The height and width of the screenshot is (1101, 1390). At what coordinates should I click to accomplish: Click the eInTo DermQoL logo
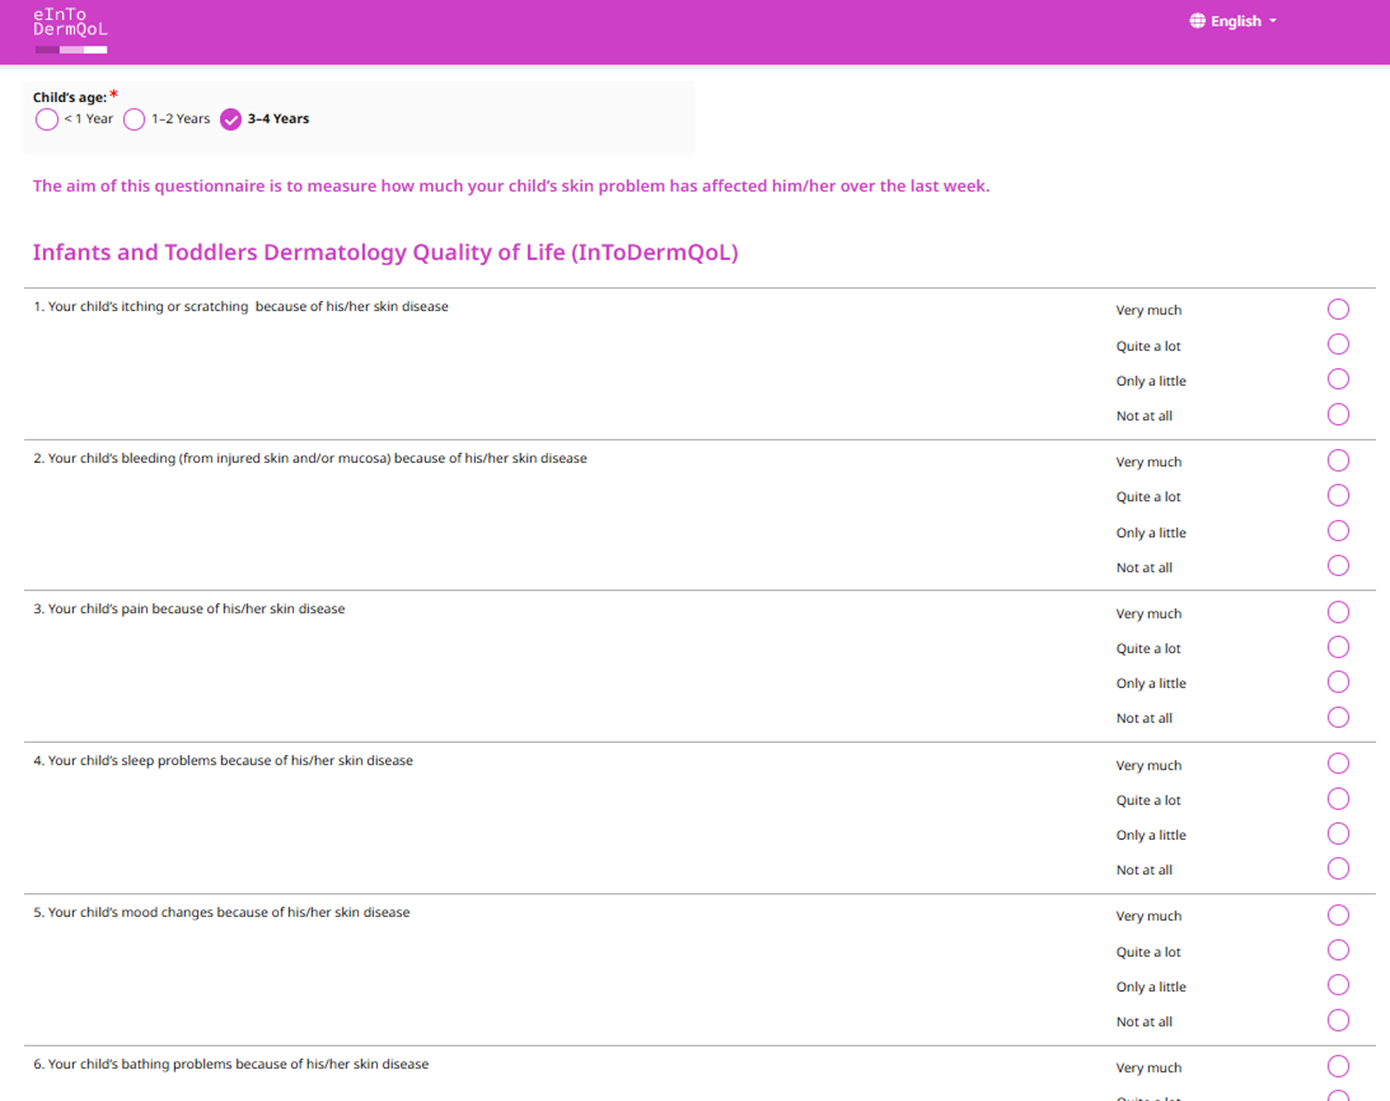coord(70,30)
